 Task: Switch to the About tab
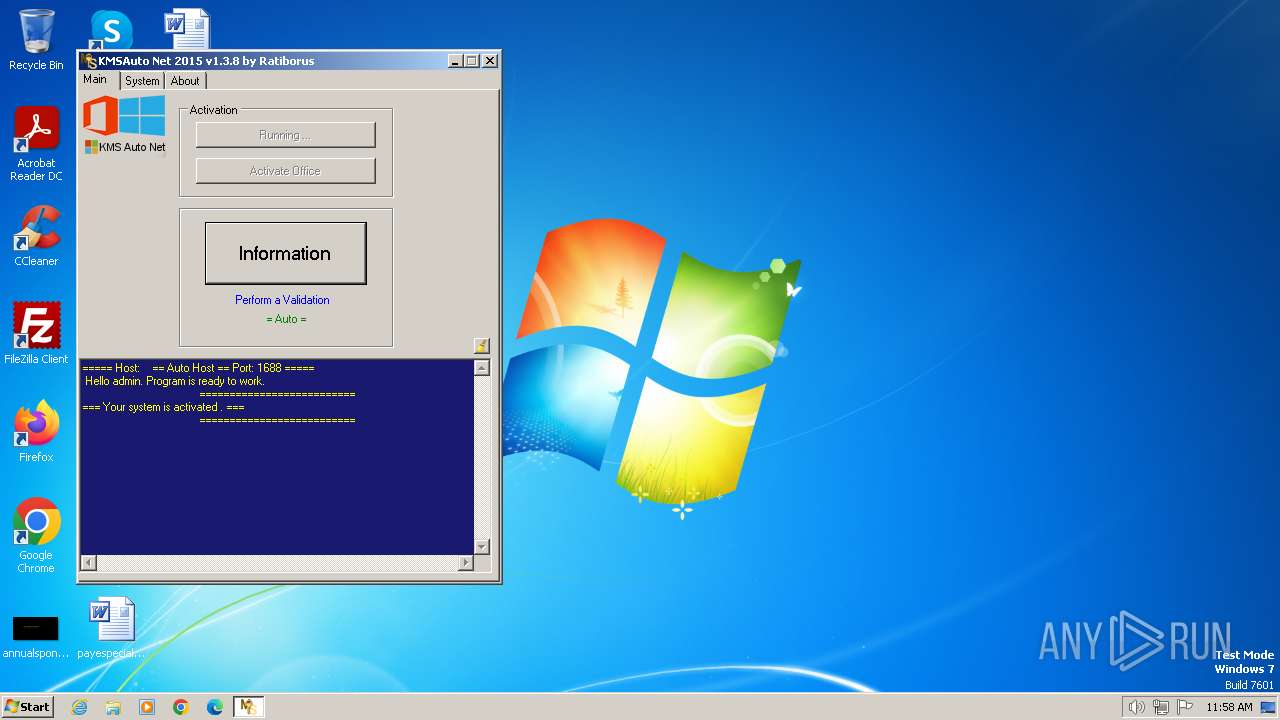point(185,81)
